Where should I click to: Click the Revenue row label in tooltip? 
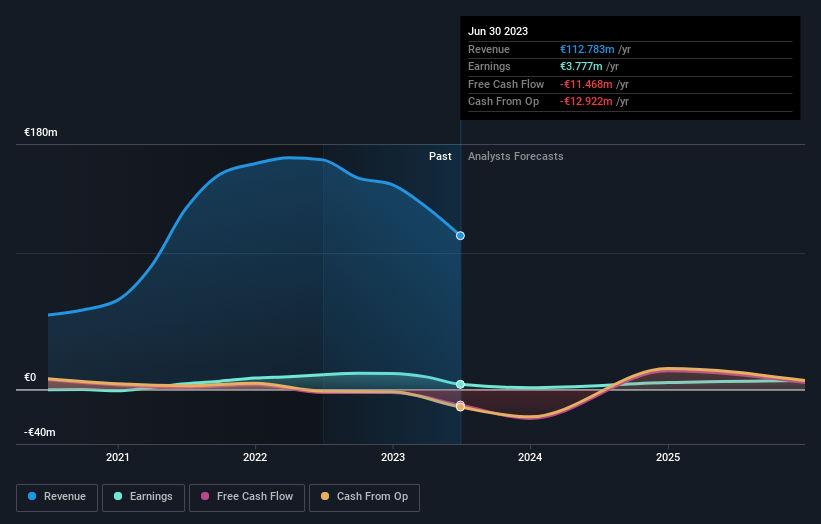(x=489, y=49)
